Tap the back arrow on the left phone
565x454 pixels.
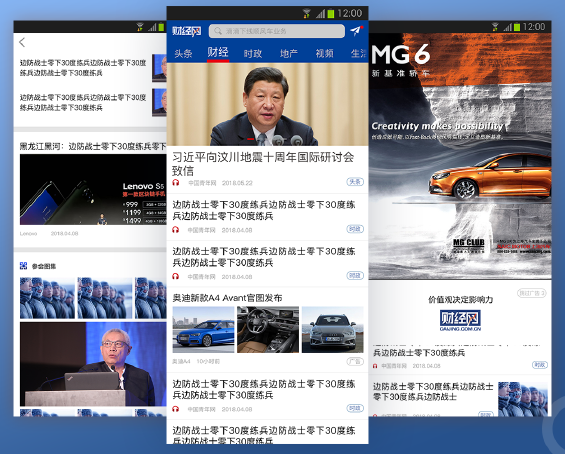click(x=22, y=43)
